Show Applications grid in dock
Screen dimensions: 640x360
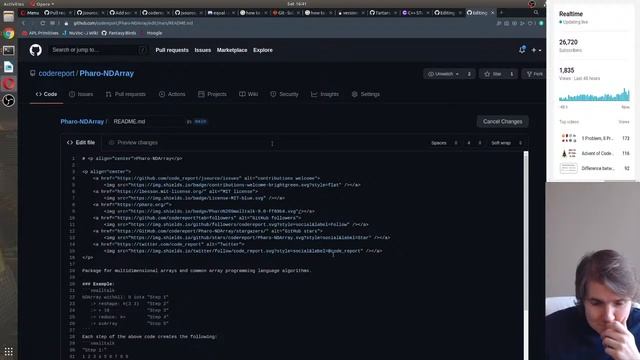(9, 351)
